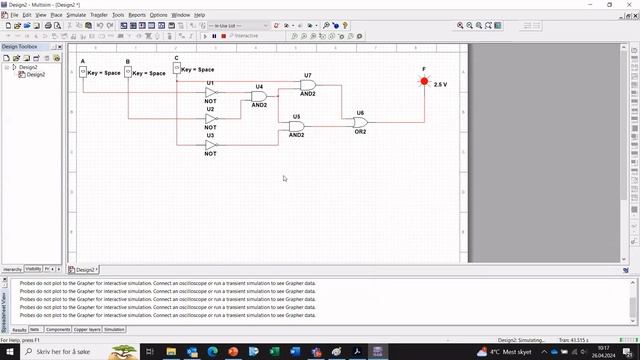Open Windows Start menu

tap(9, 351)
